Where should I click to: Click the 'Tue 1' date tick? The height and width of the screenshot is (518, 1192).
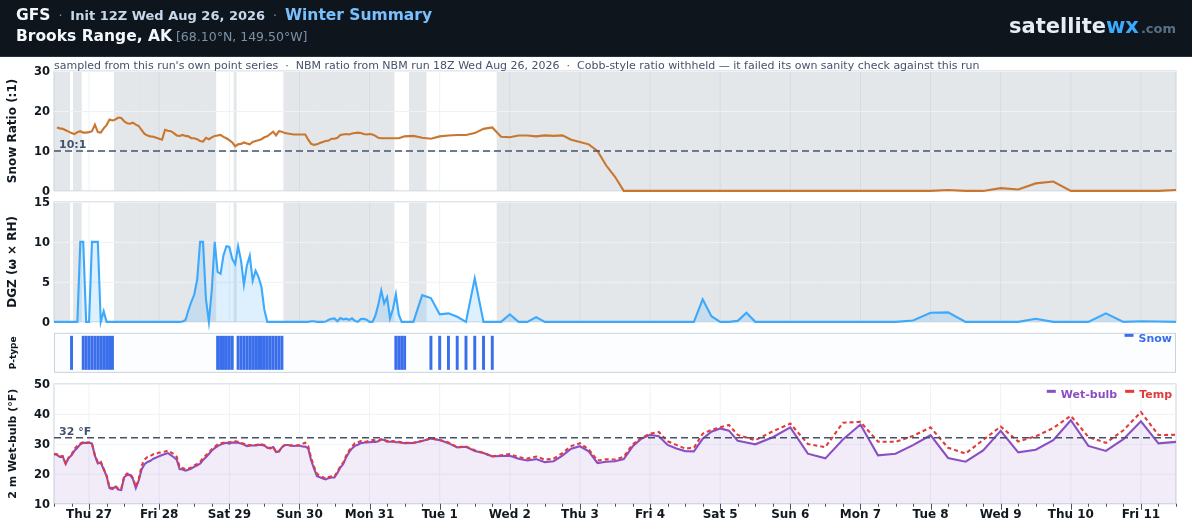[440, 513]
